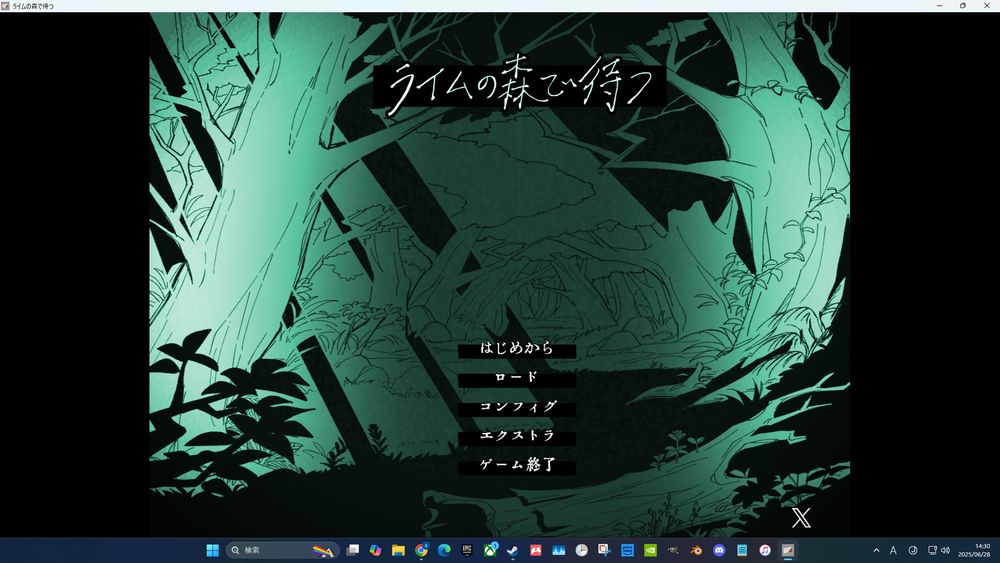Viewport: 1000px width, 563px height.
Task: Open File Explorer from the taskbar
Action: pyautogui.click(x=398, y=550)
